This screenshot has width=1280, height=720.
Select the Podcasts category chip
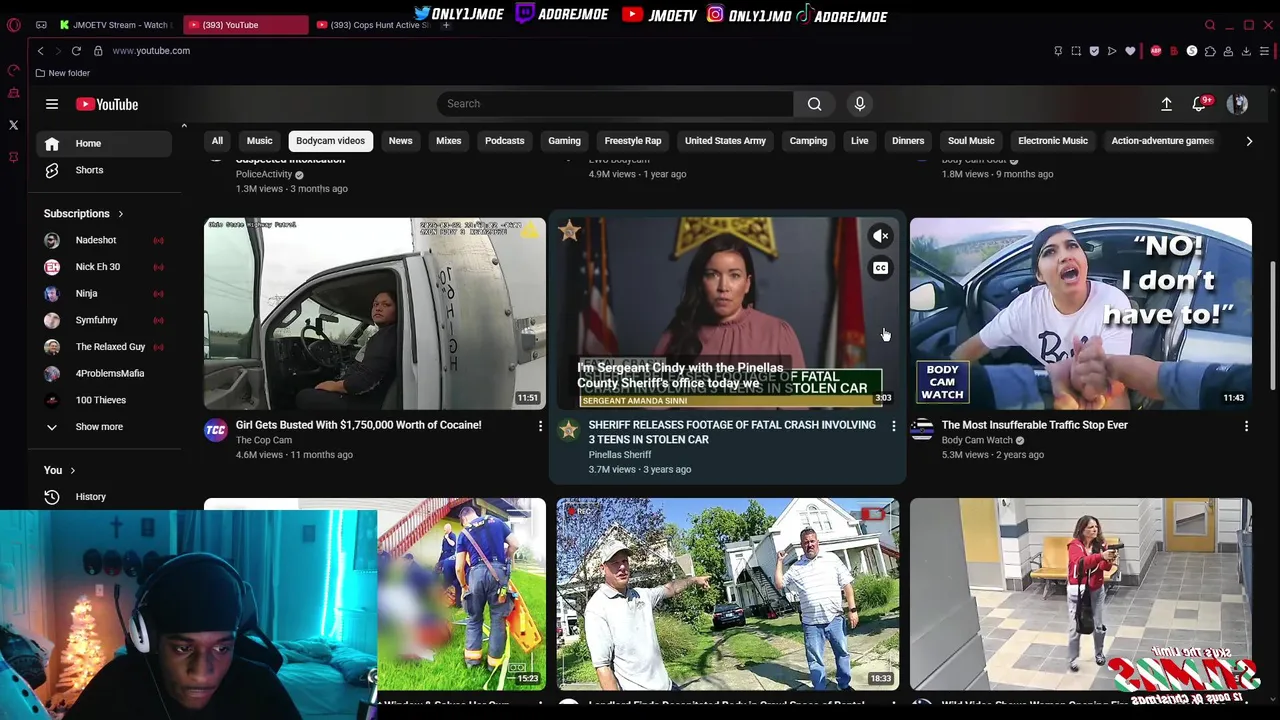[504, 141]
